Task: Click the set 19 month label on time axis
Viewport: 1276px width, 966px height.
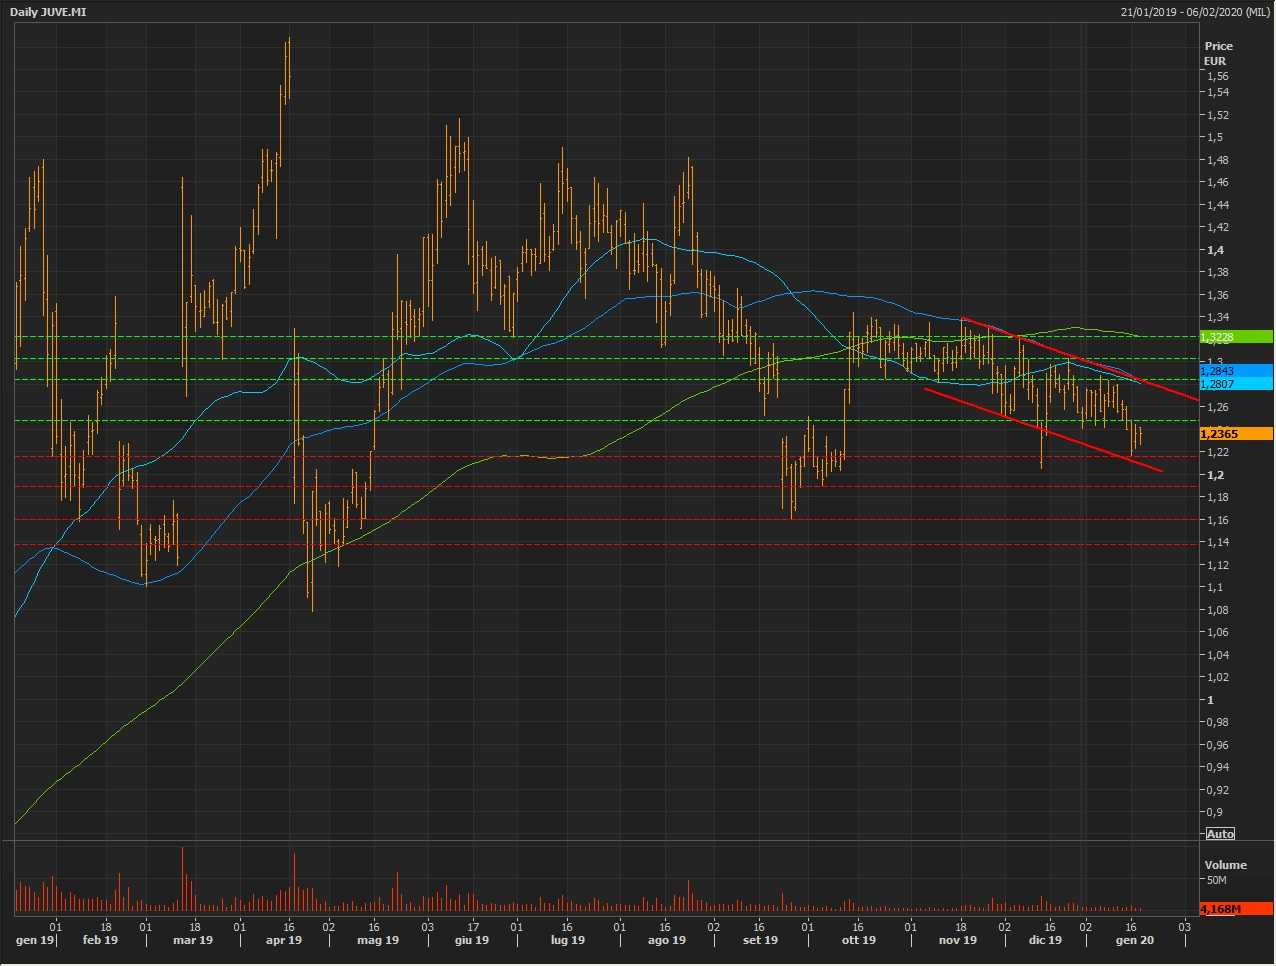Action: click(x=760, y=940)
